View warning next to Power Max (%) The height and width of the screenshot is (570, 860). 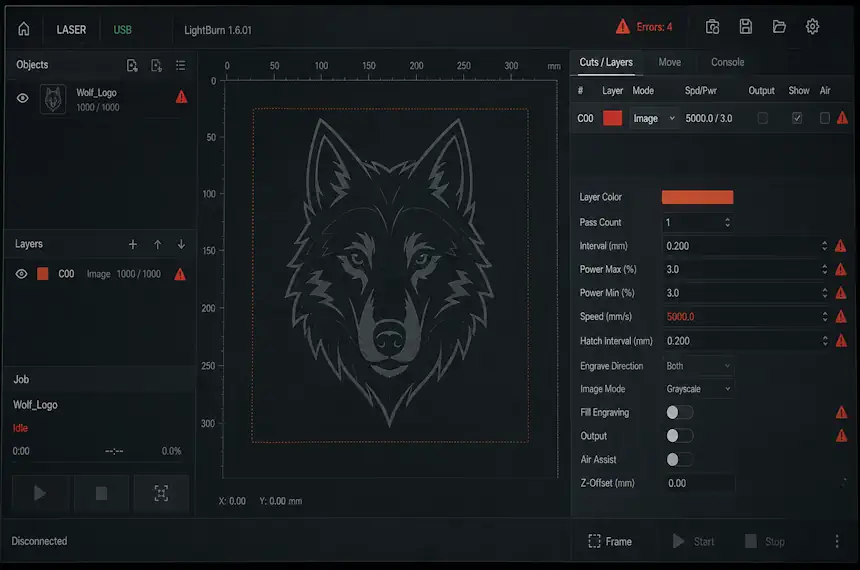[x=840, y=269]
